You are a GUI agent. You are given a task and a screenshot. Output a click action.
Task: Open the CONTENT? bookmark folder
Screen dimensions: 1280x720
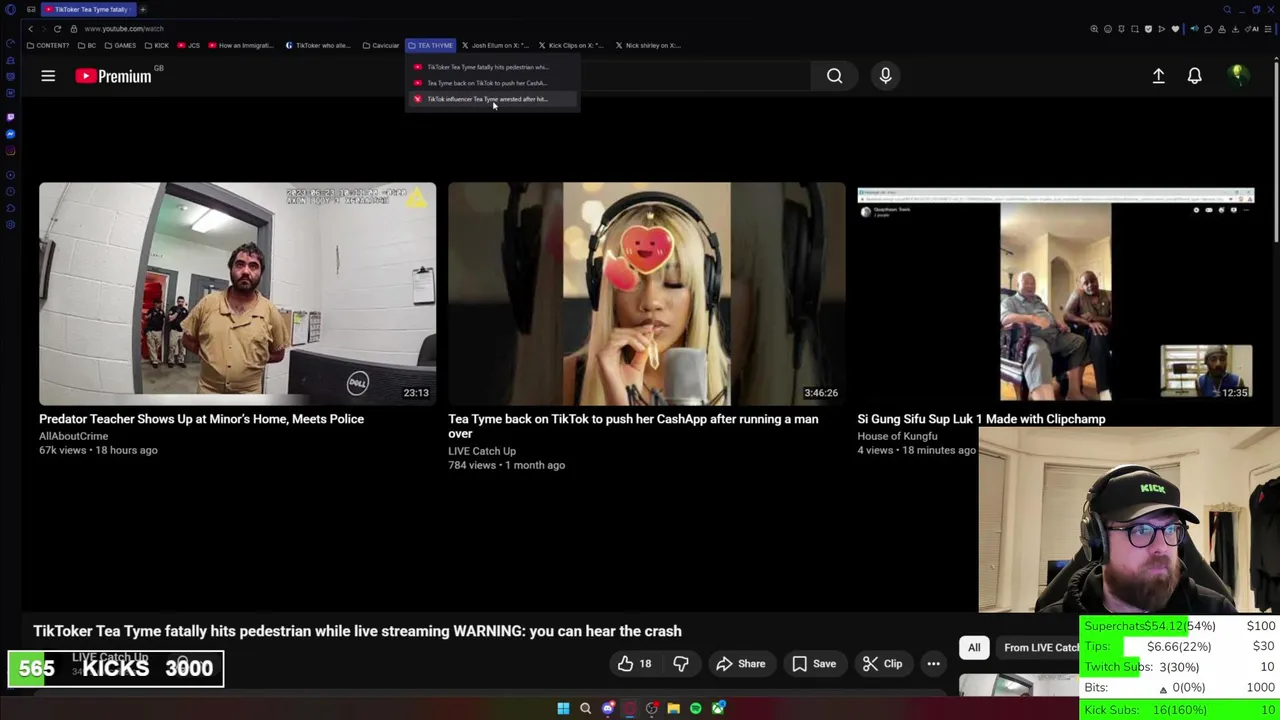(x=49, y=45)
